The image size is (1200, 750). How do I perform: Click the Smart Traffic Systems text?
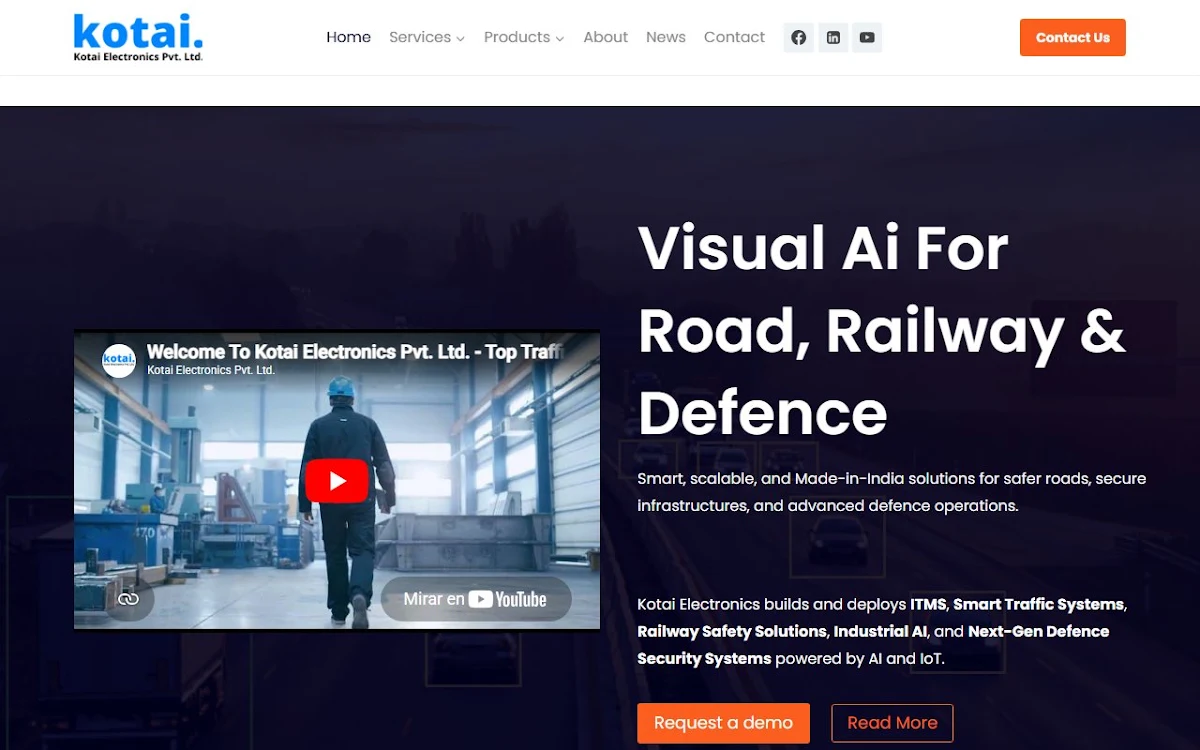click(x=1039, y=604)
